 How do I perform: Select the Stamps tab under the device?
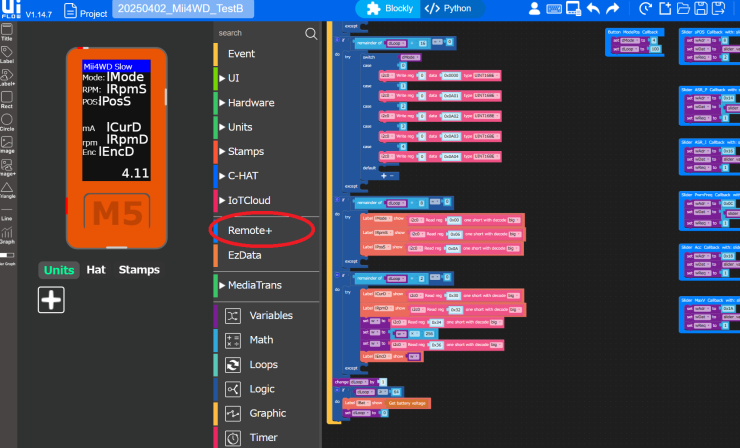139,270
